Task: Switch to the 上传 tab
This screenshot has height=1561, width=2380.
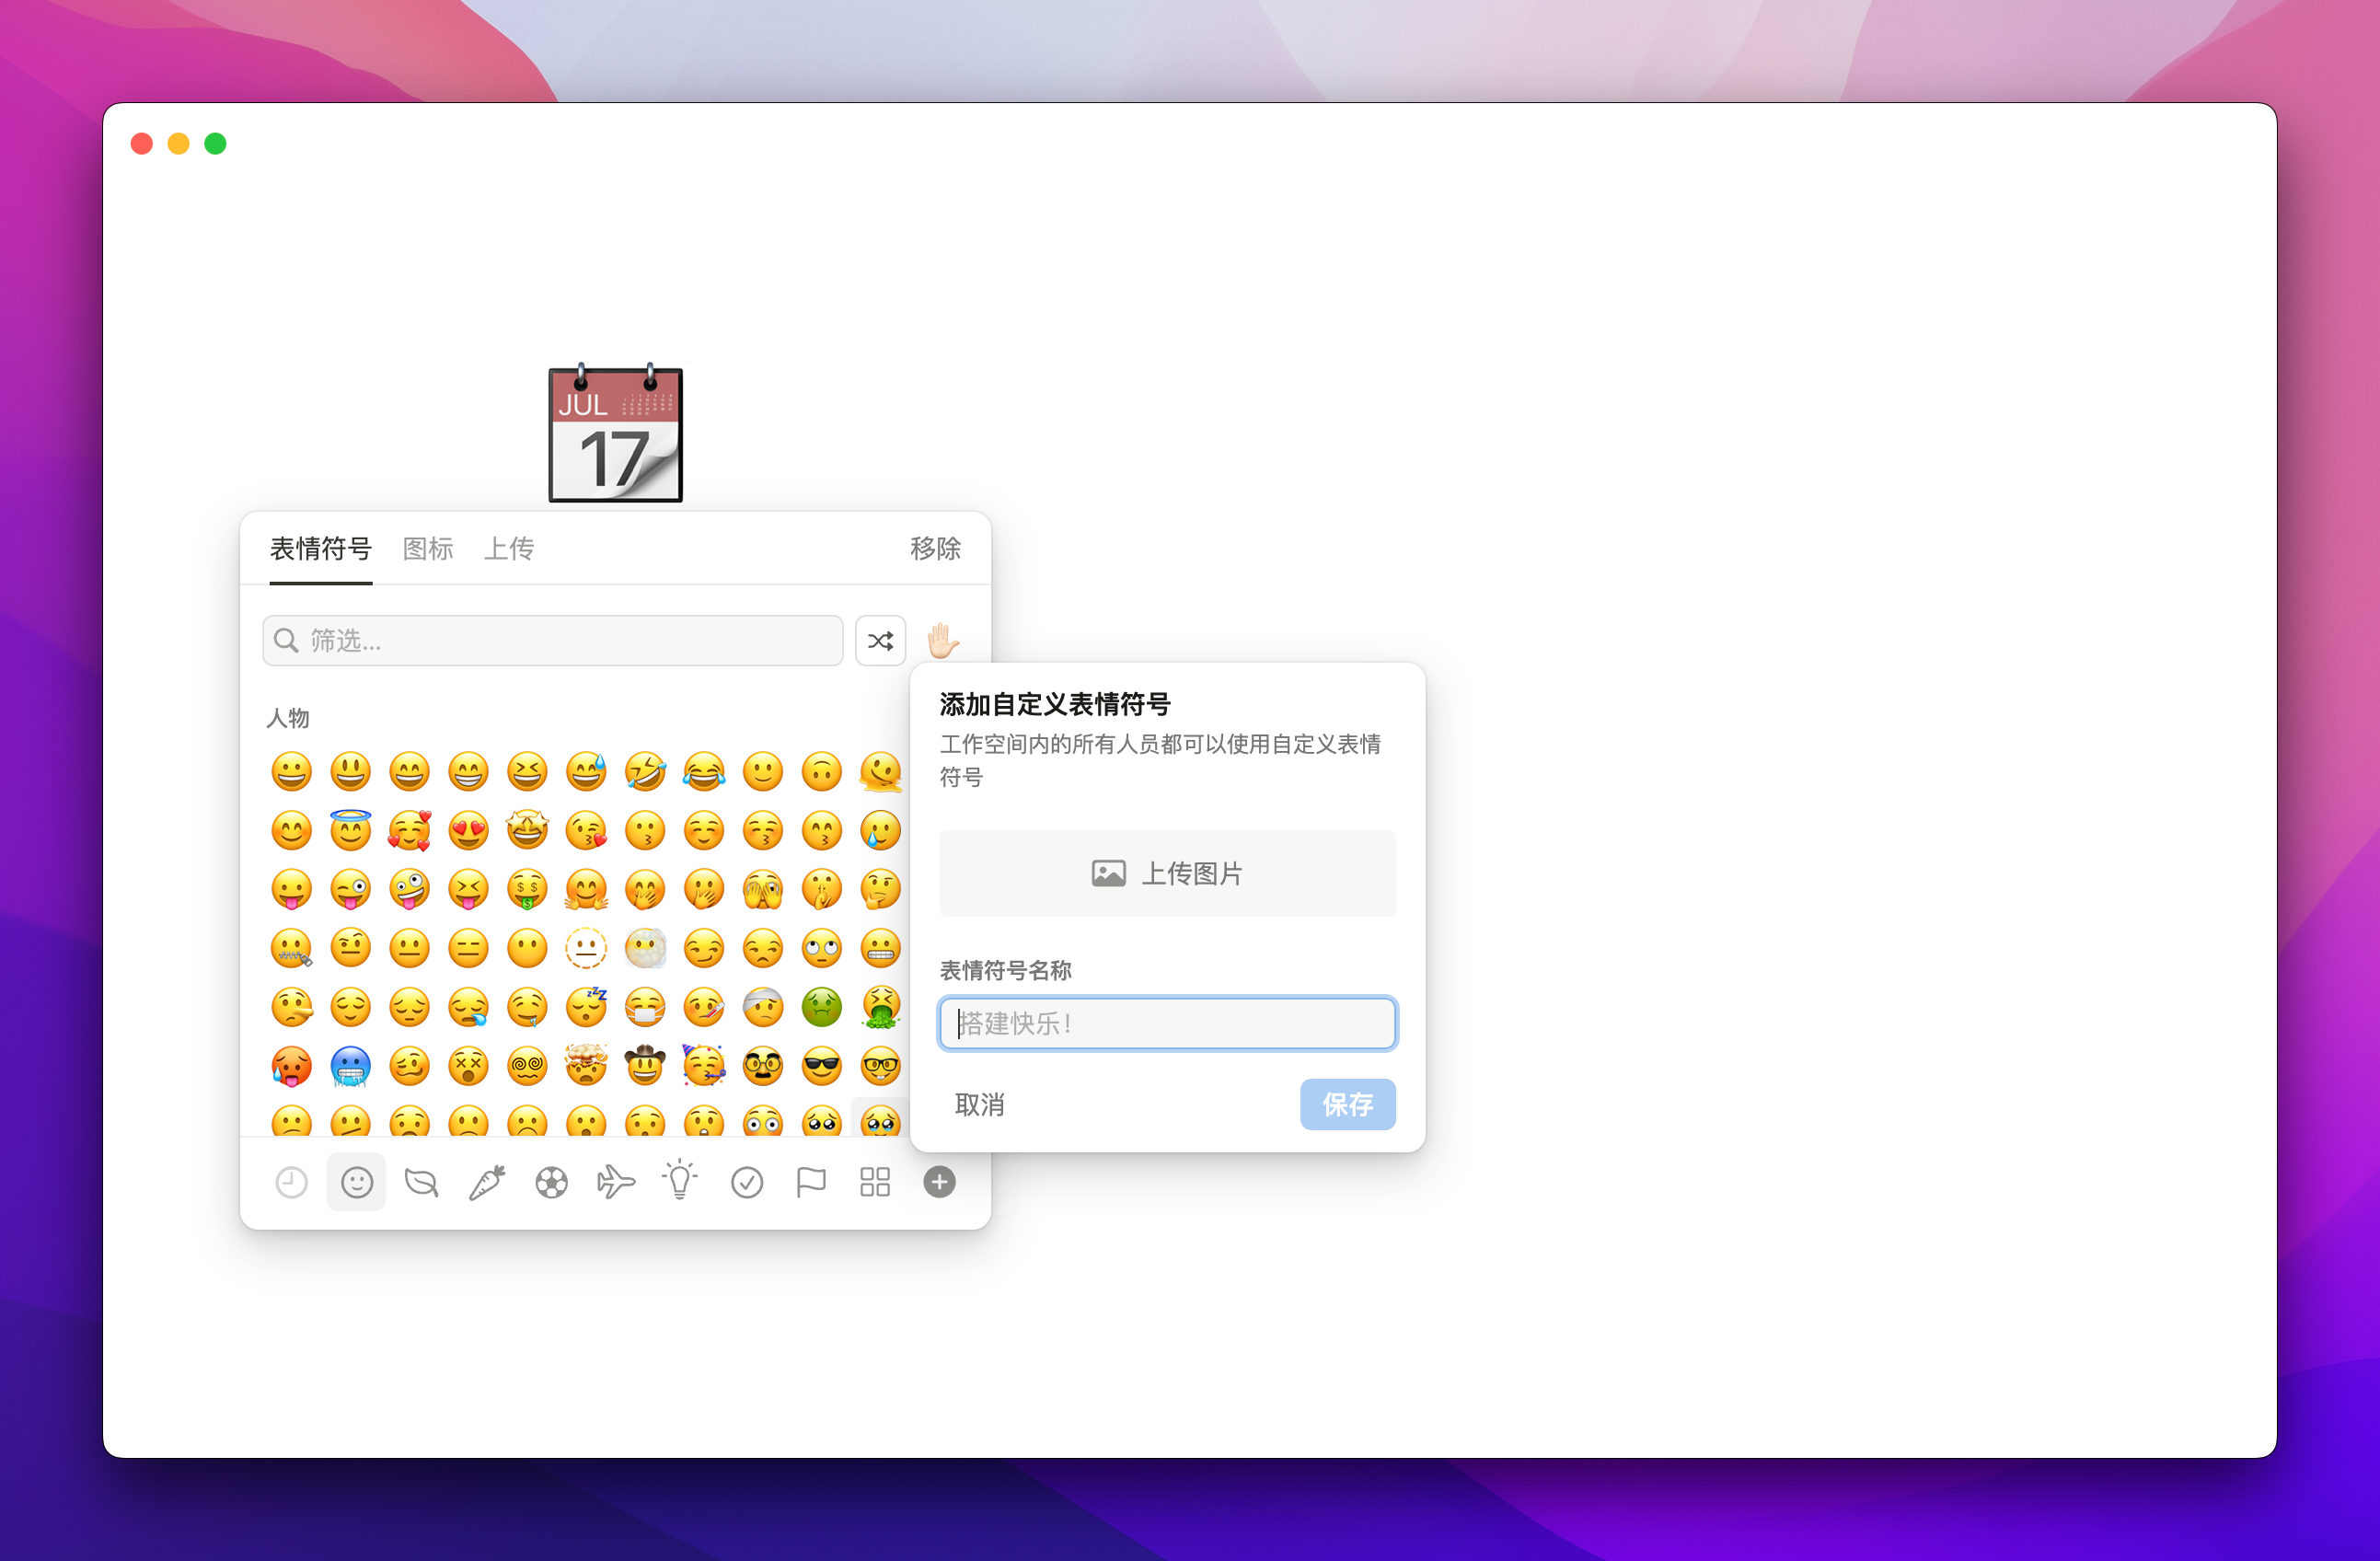Action: pyautogui.click(x=509, y=549)
